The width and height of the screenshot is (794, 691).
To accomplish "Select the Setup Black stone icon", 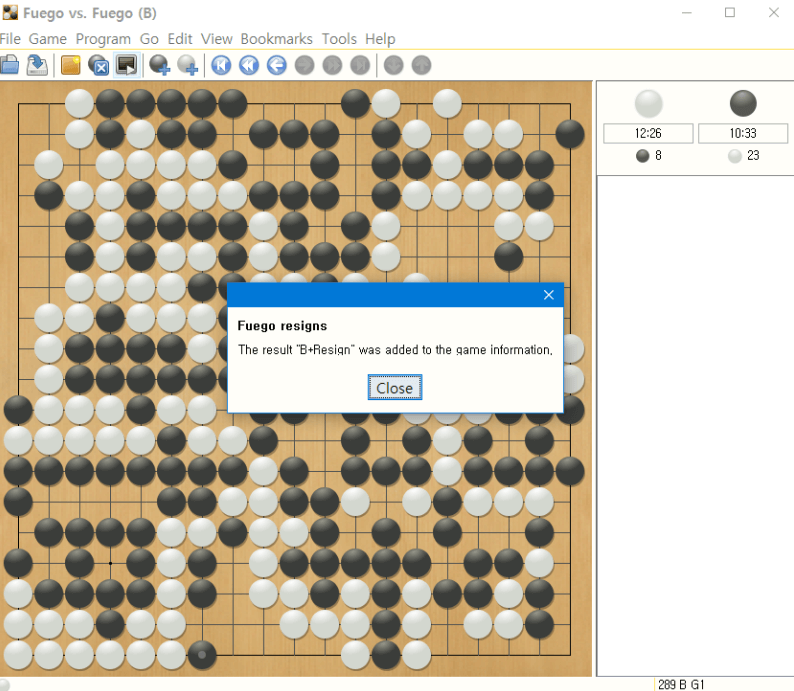I will click(160, 65).
